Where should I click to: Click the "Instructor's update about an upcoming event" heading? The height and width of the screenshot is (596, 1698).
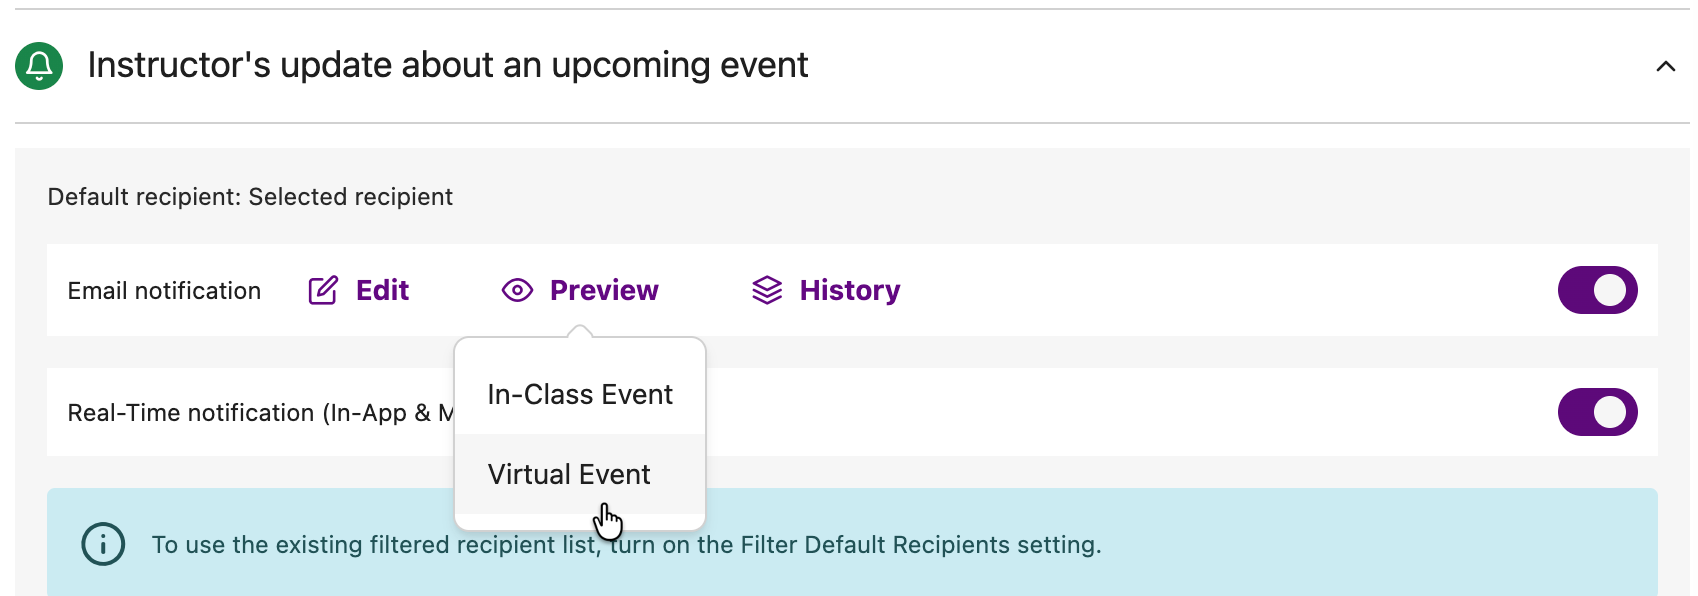point(447,65)
